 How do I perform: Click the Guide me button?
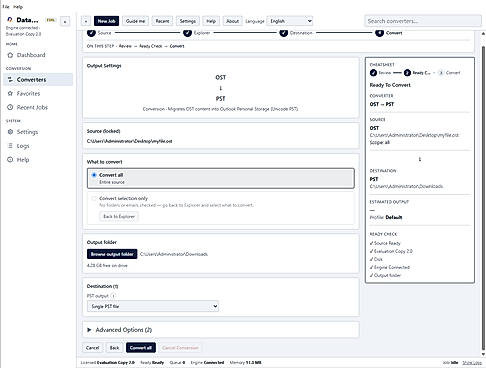[x=135, y=21]
